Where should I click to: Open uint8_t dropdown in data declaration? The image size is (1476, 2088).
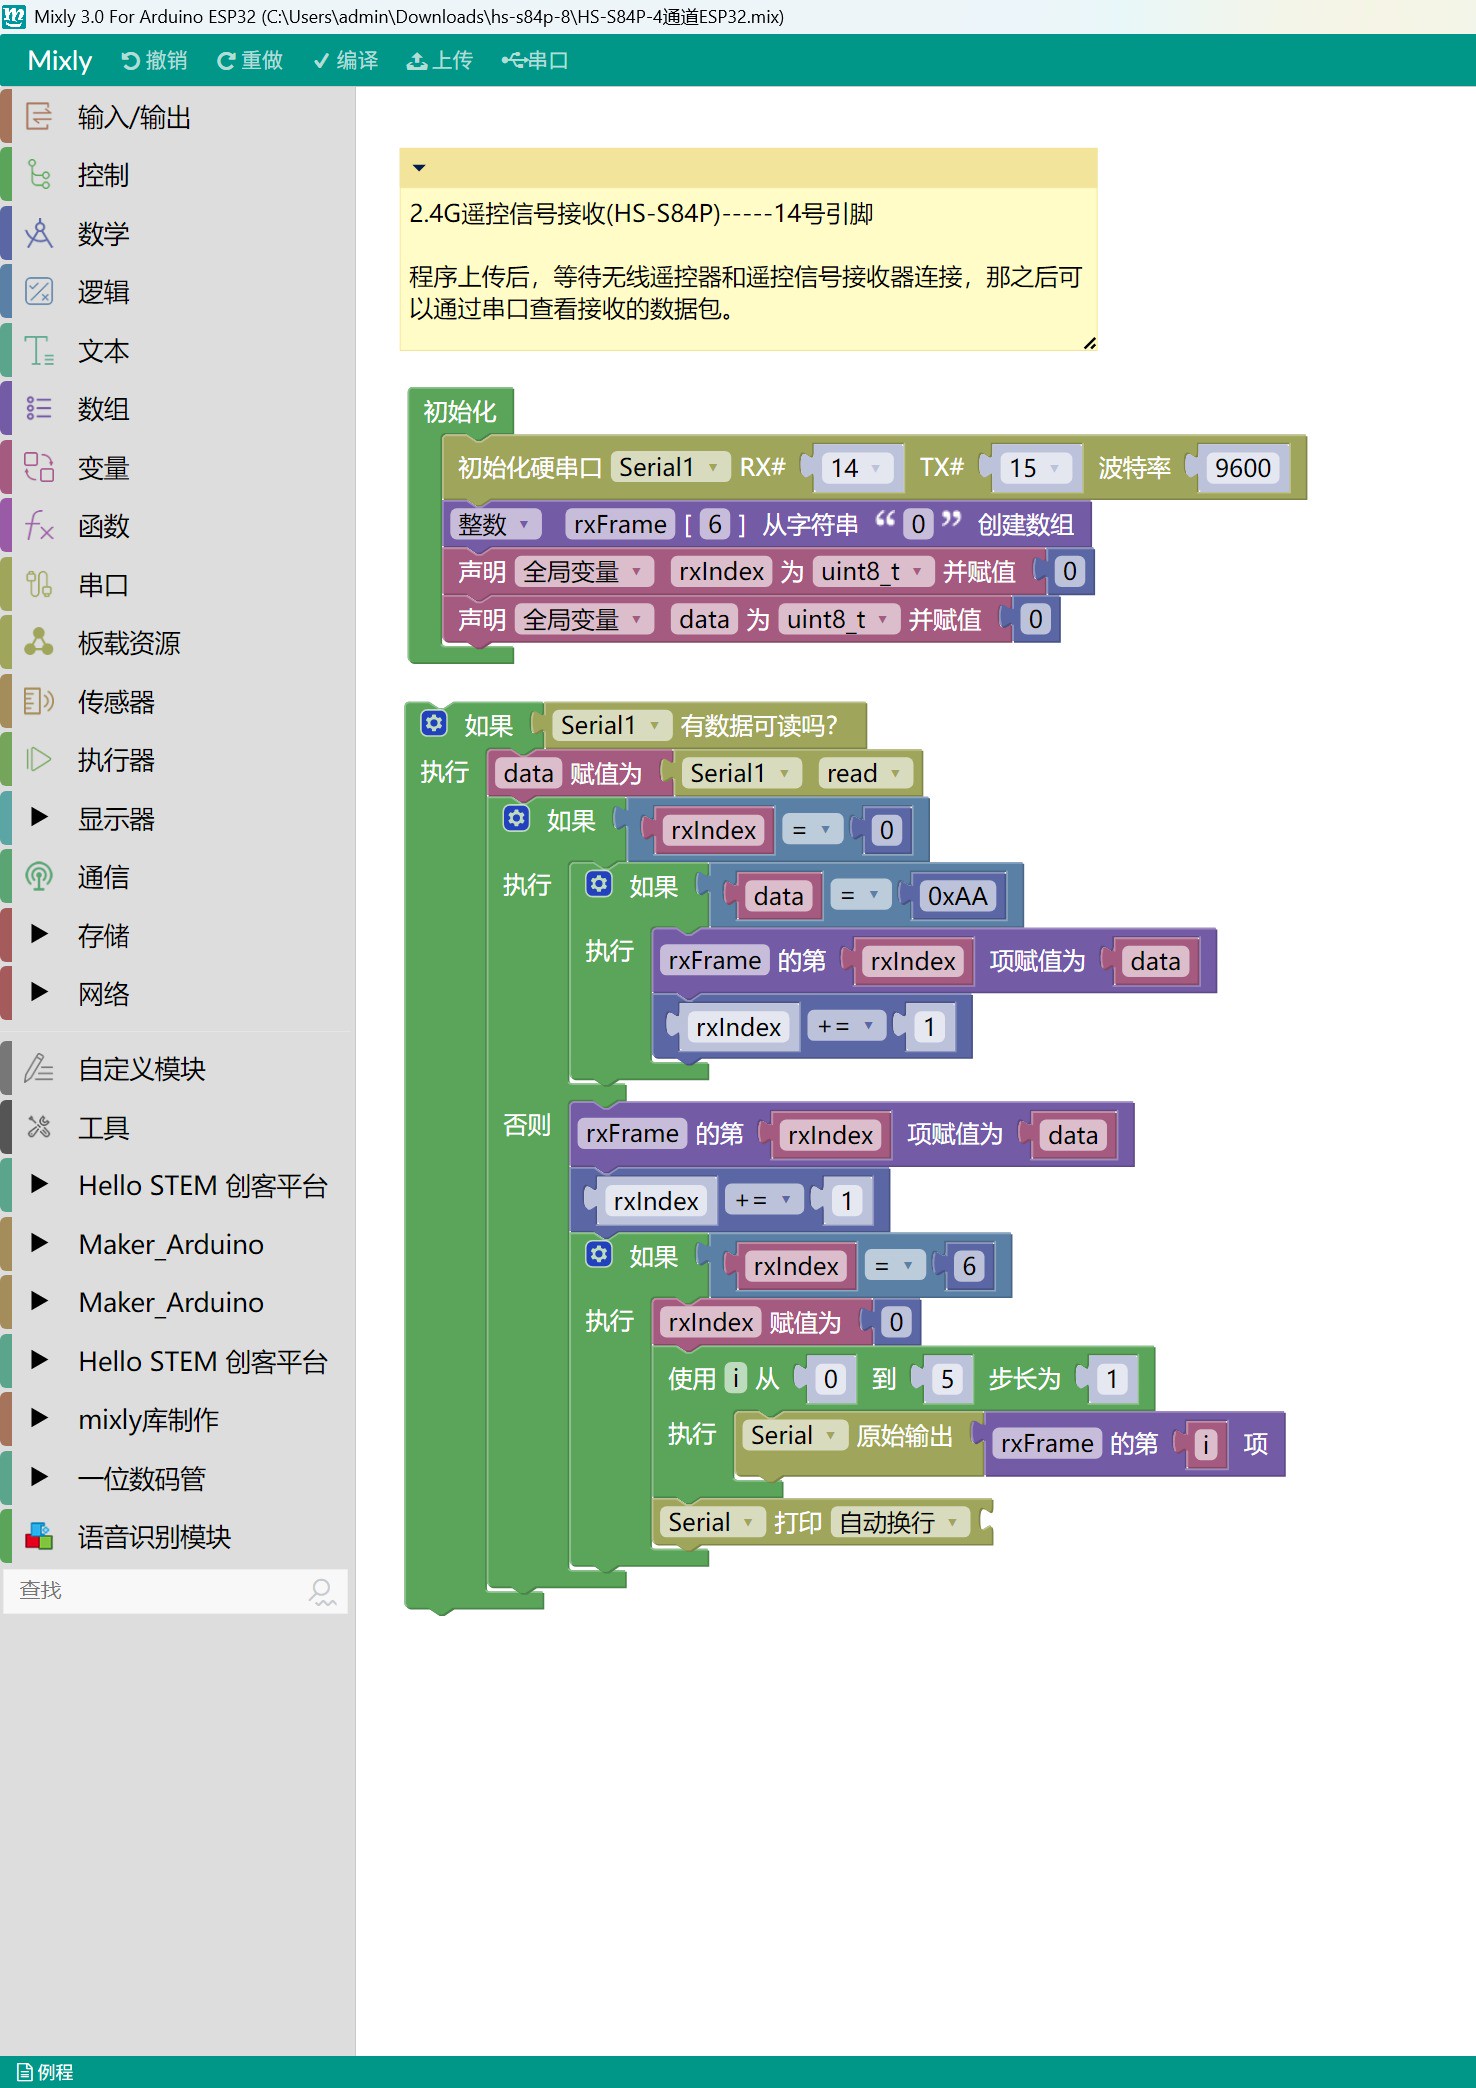pos(839,620)
